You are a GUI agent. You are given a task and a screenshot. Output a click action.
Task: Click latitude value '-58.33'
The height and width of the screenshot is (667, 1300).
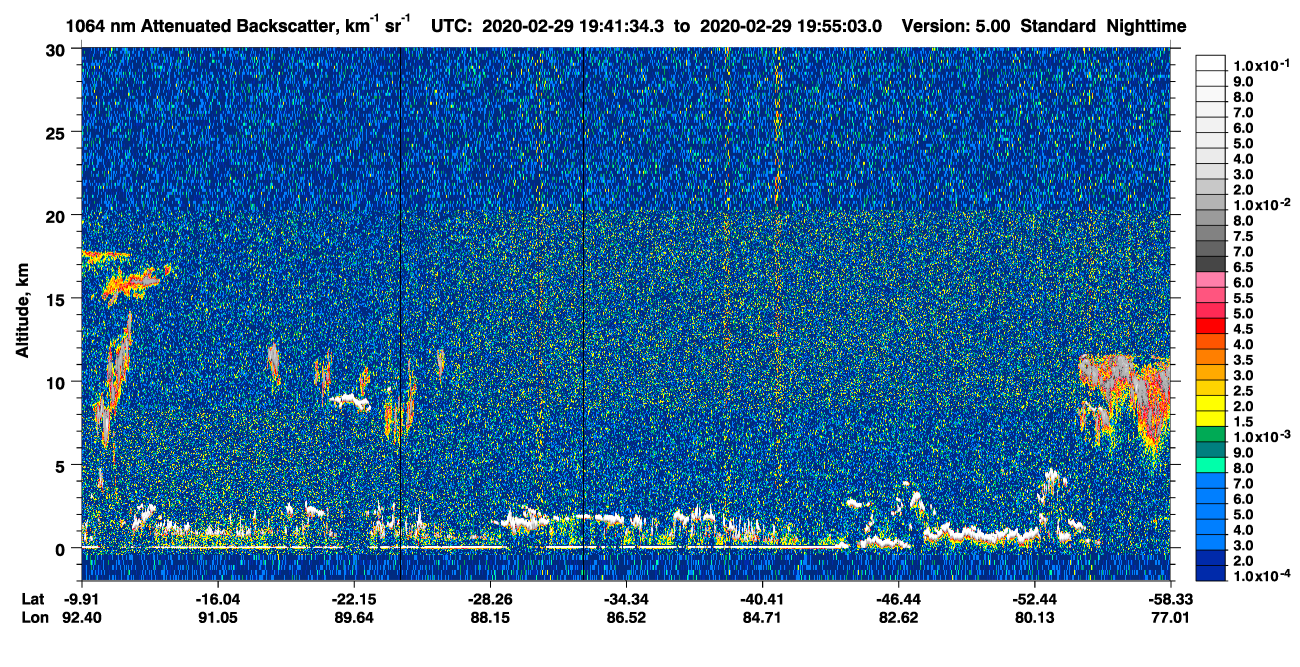1170,598
